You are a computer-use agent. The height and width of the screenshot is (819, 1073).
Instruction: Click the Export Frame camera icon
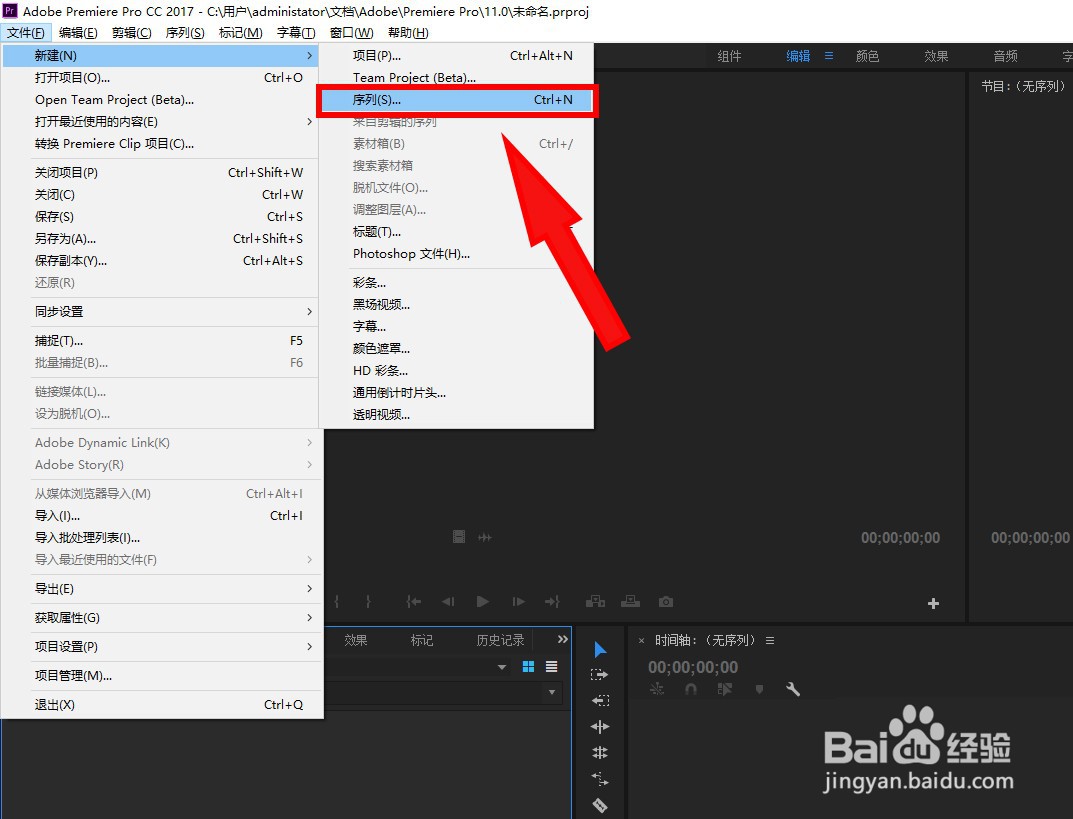(x=666, y=601)
